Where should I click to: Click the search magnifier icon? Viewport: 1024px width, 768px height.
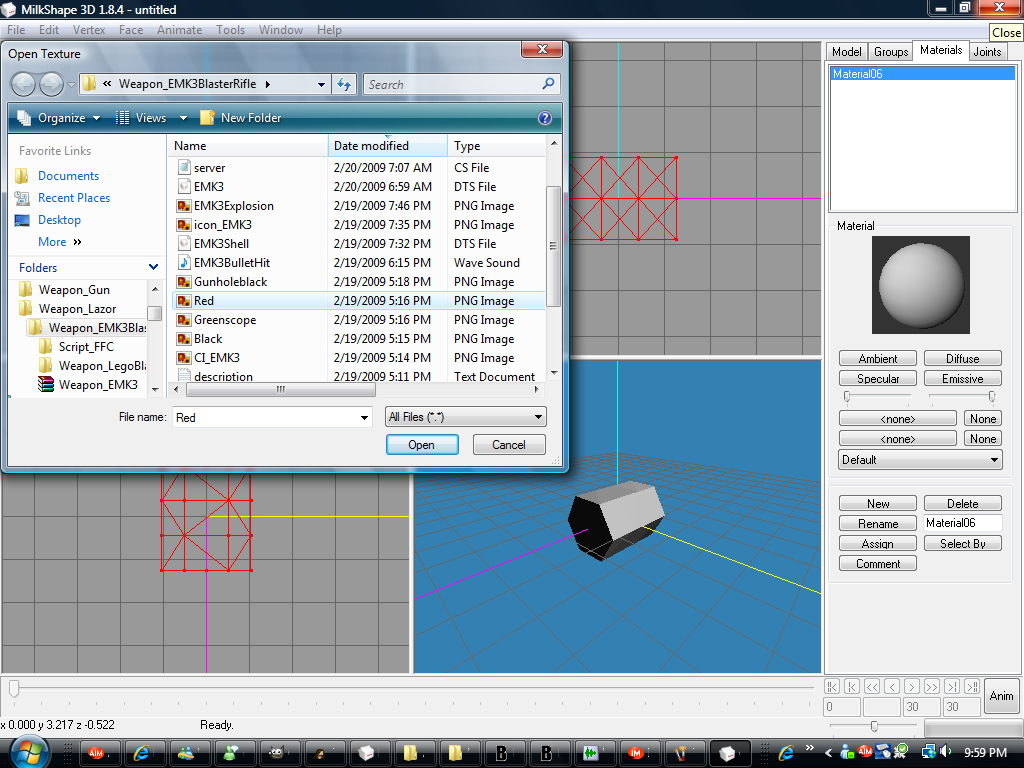[x=549, y=84]
